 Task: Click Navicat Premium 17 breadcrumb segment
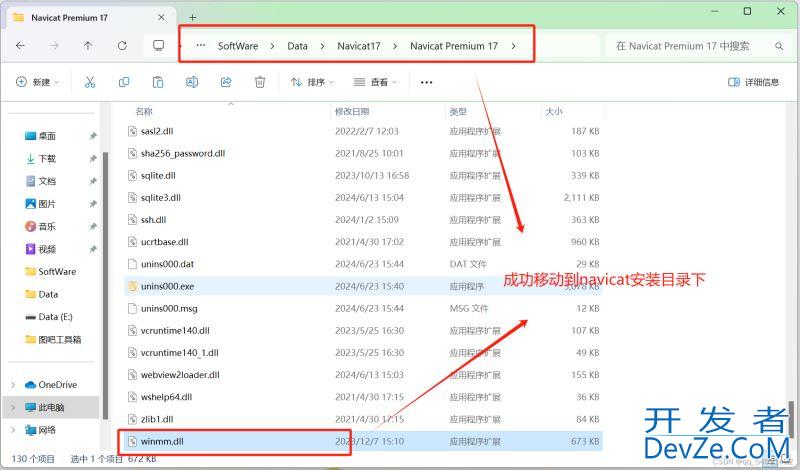pyautogui.click(x=454, y=46)
